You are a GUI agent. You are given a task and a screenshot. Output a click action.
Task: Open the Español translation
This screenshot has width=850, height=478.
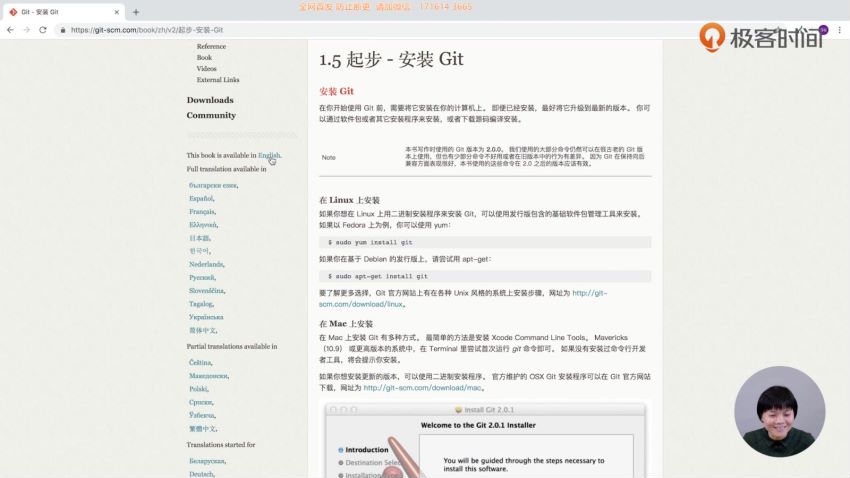point(201,199)
